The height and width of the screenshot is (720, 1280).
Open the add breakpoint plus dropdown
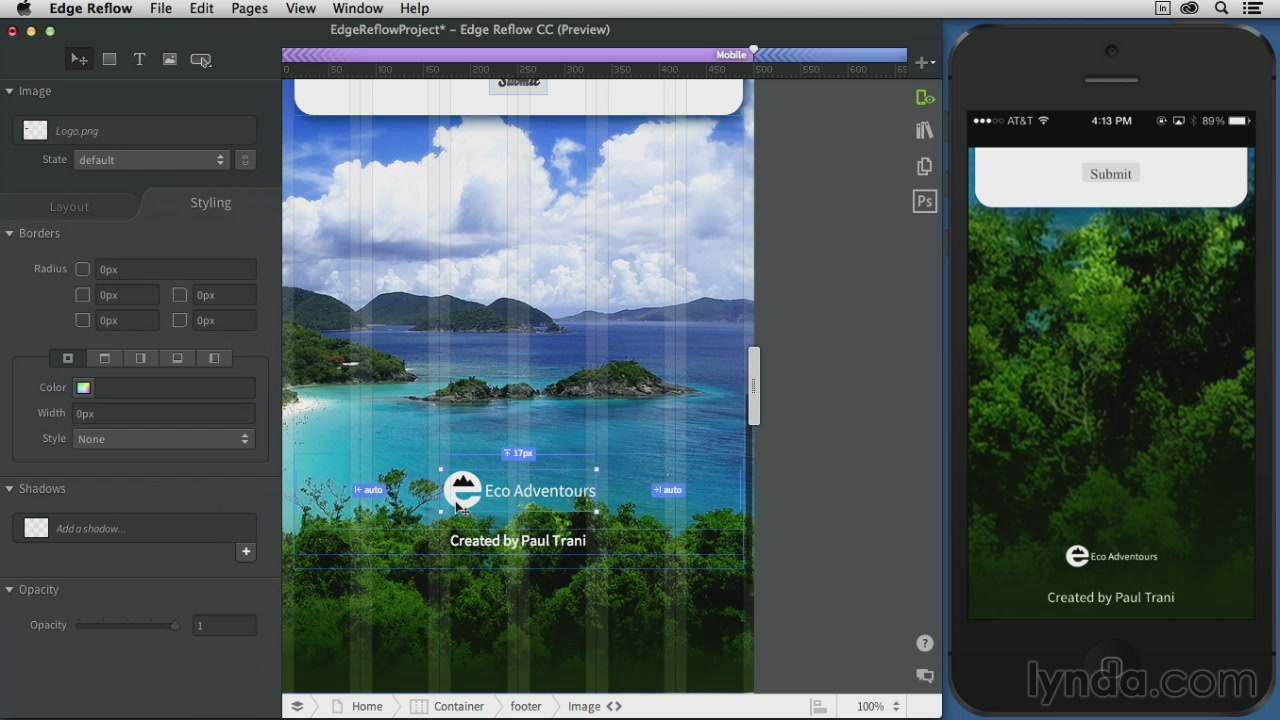click(x=925, y=62)
